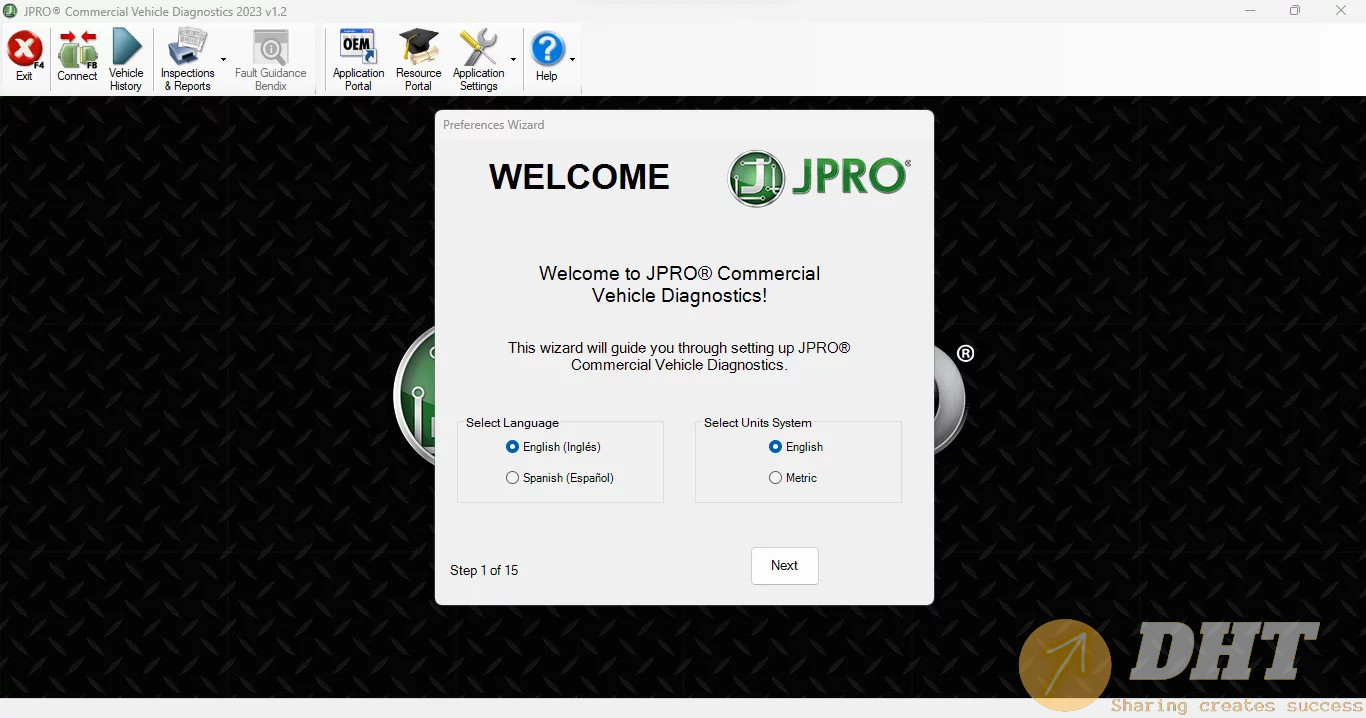Expand the Inspections & Reports dropdown arrow

[223, 60]
